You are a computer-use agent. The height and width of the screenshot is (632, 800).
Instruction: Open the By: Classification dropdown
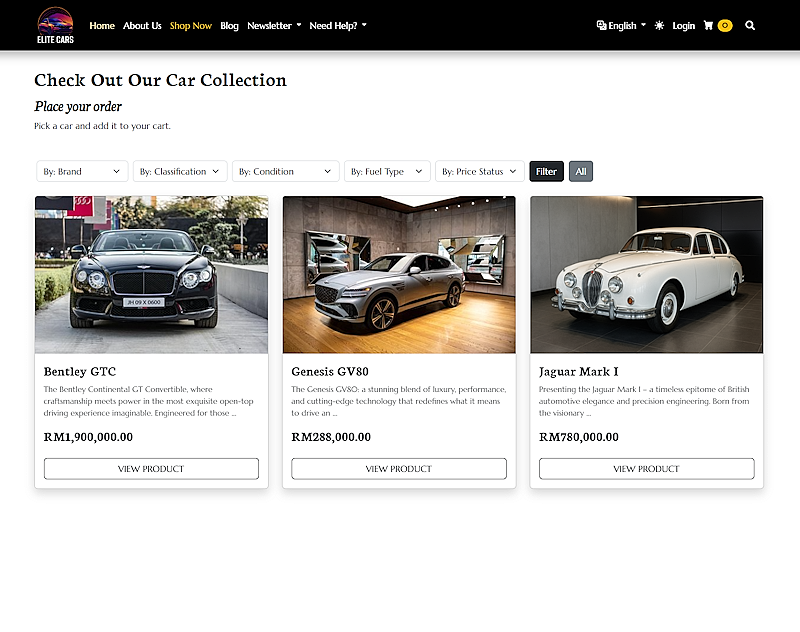(x=180, y=171)
